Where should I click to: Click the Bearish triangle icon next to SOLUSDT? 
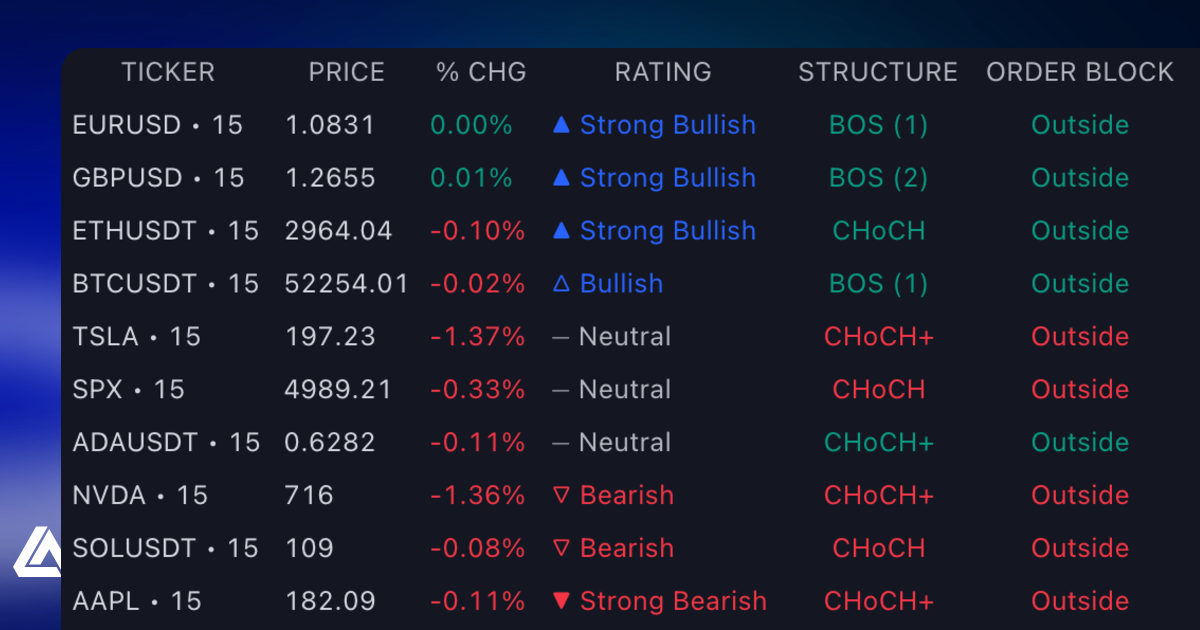(561, 548)
